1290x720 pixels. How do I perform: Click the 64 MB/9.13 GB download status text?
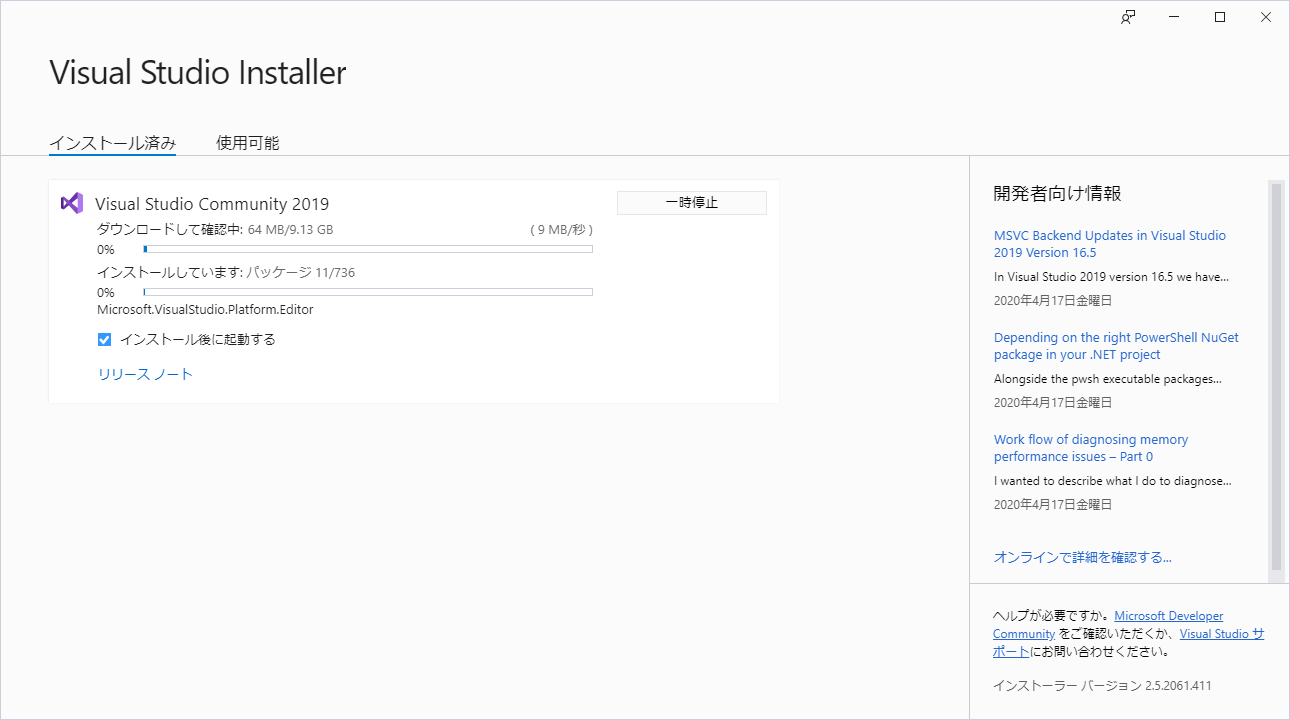point(291,230)
